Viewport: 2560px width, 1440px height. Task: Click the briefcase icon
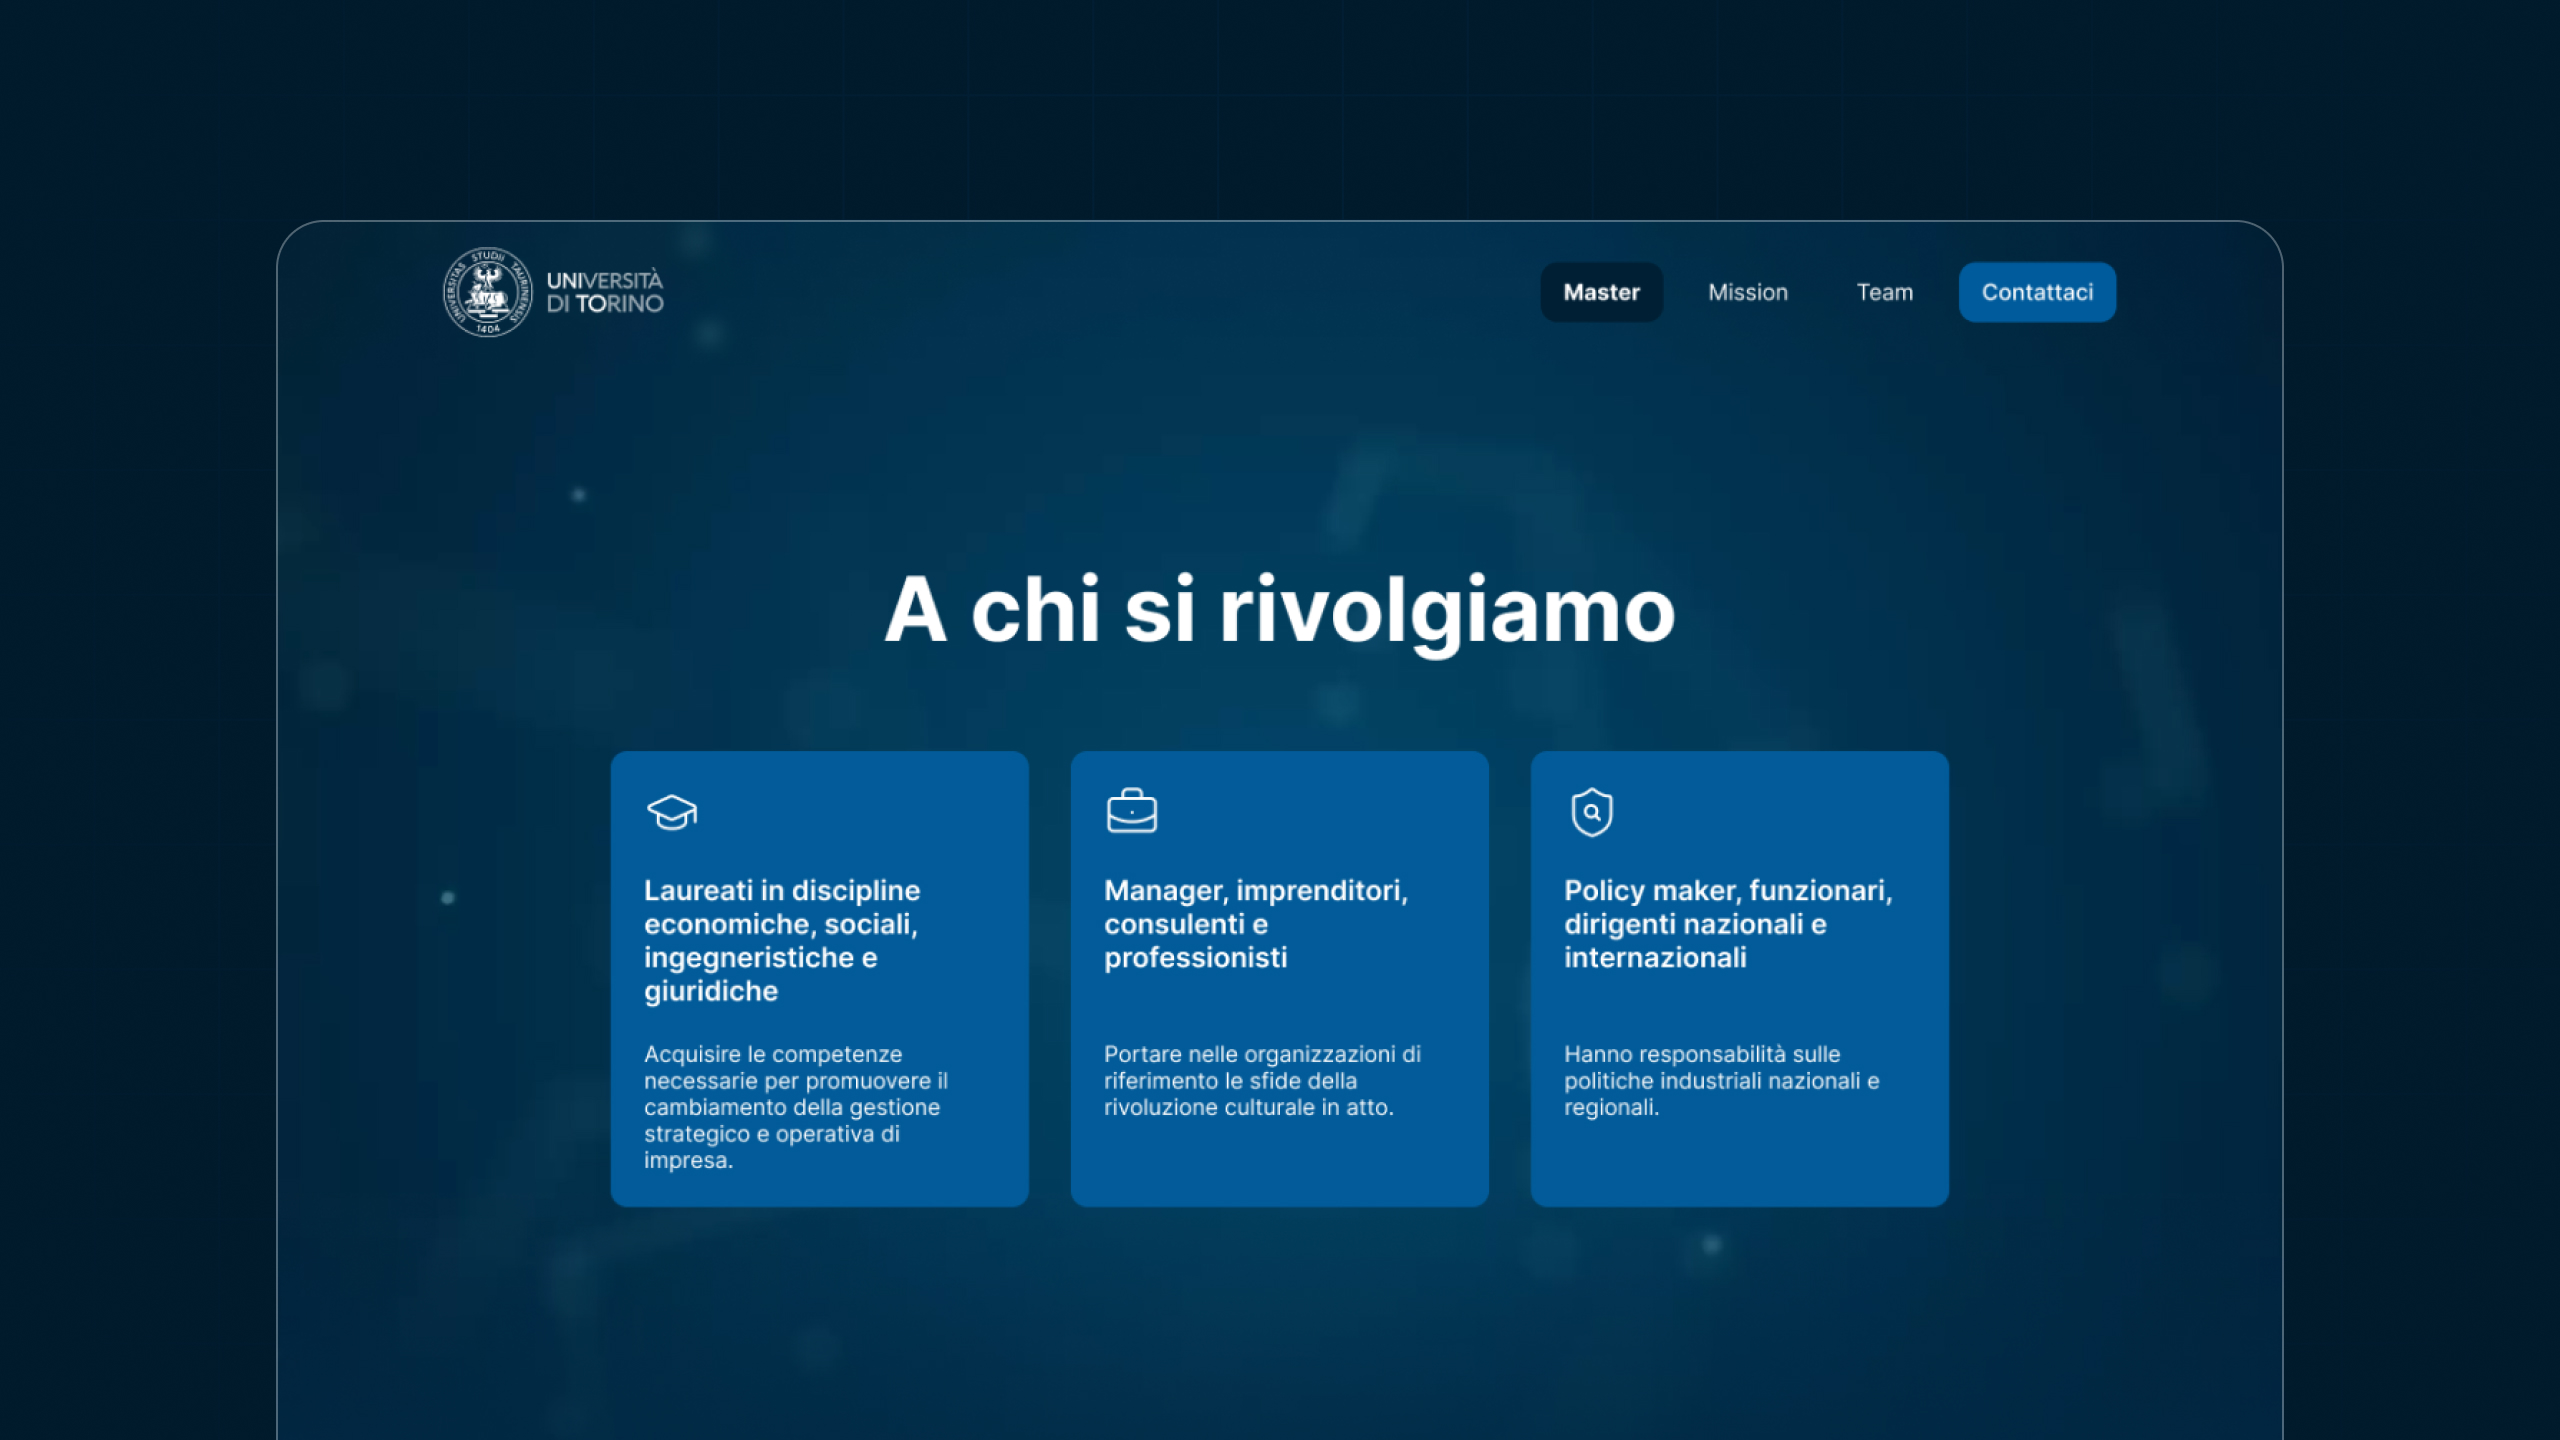click(x=1132, y=811)
